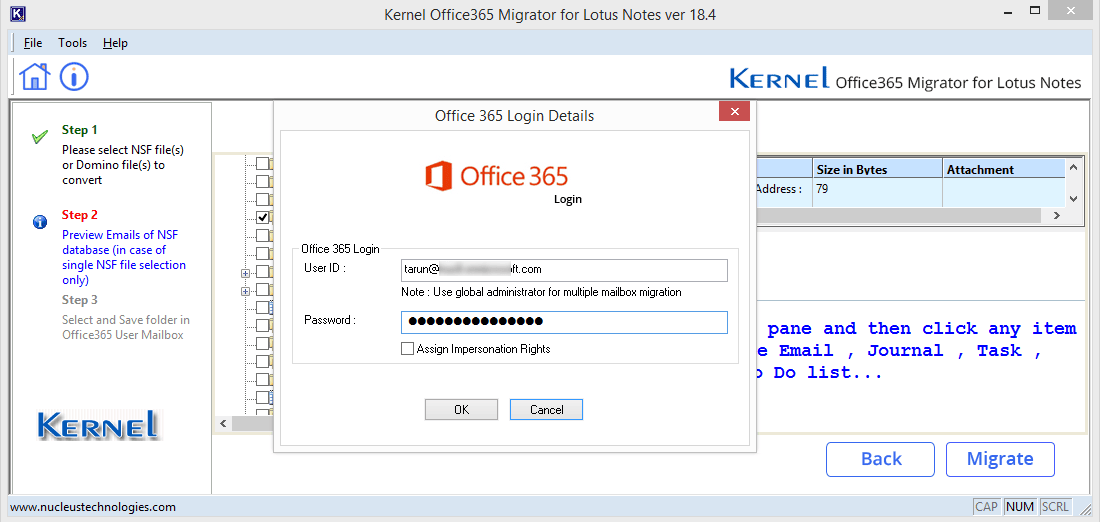Click the 'Address :' table cell
The height and width of the screenshot is (522, 1100).
pyautogui.click(x=784, y=193)
